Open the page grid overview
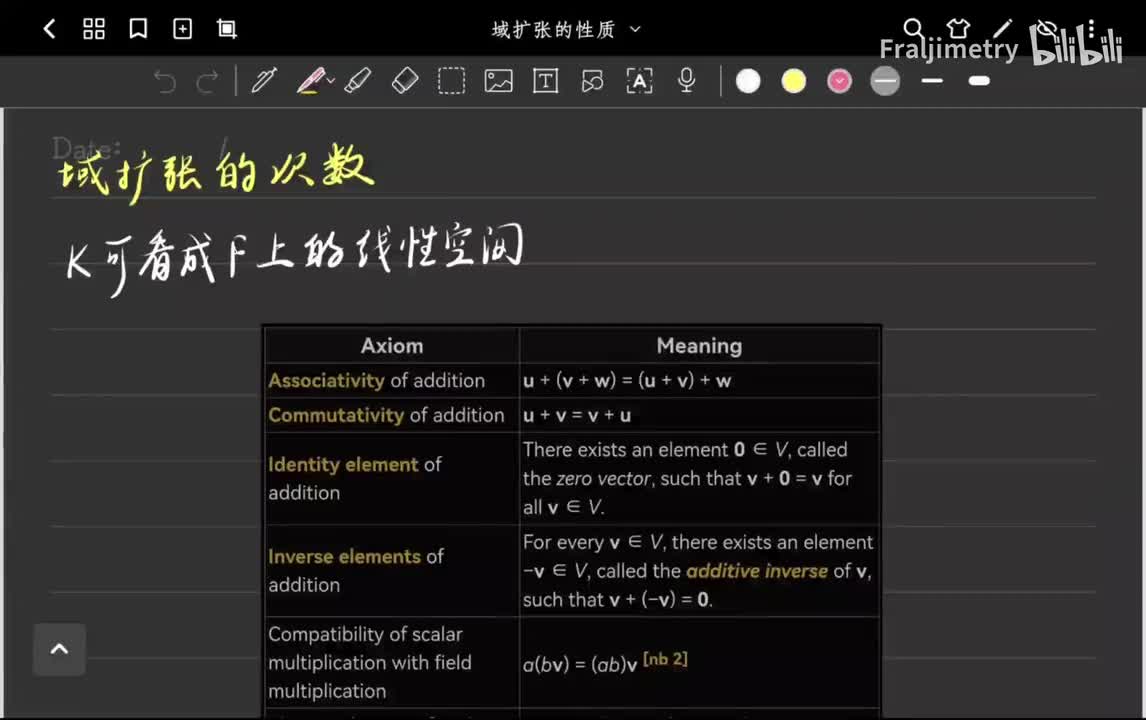This screenshot has height=720, width=1146. [x=94, y=29]
